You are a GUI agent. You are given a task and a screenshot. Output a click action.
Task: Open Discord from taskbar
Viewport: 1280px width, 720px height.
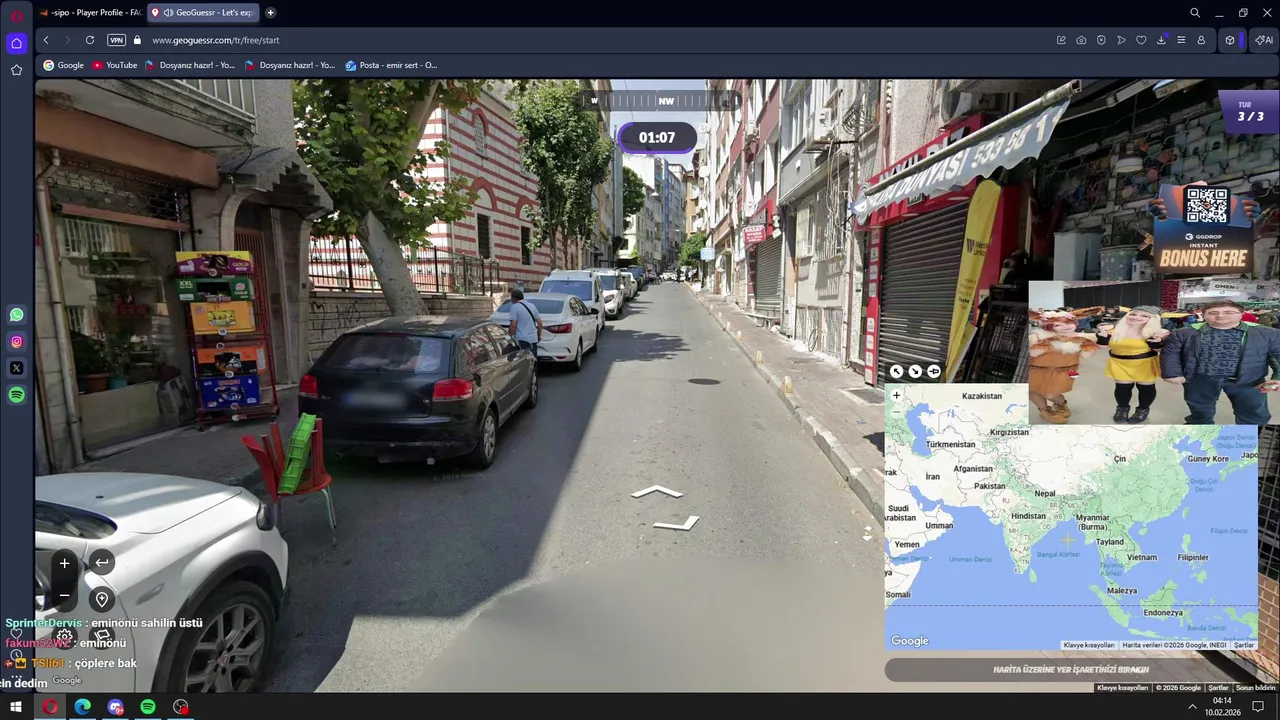(x=116, y=707)
